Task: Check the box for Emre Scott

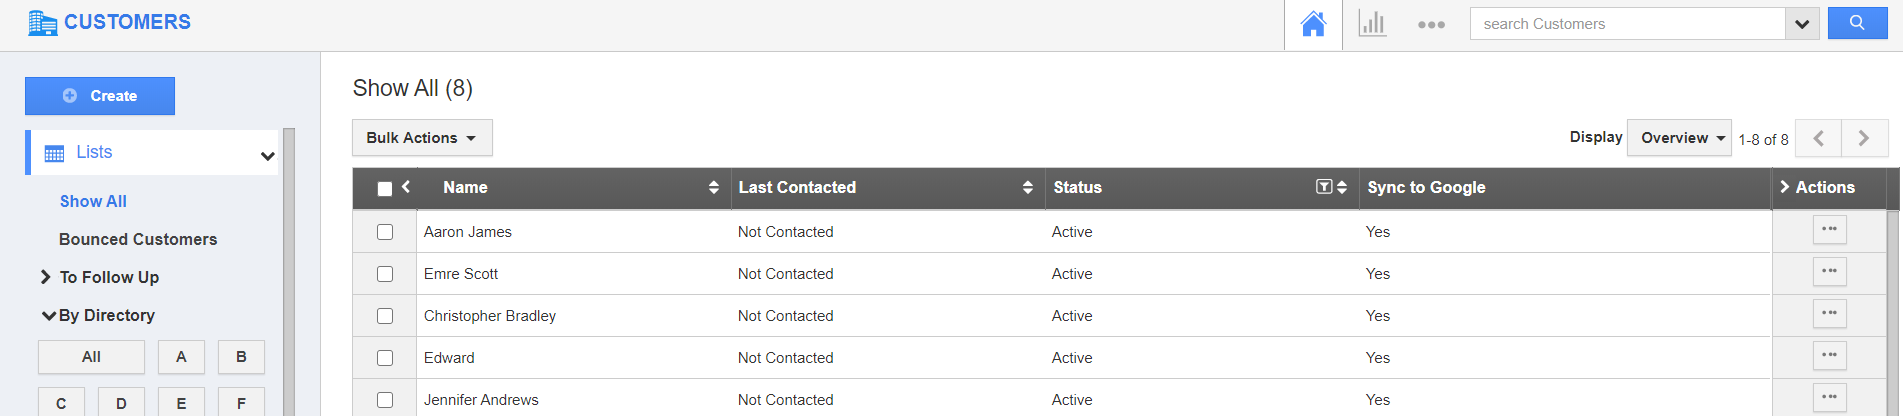Action: point(385,274)
